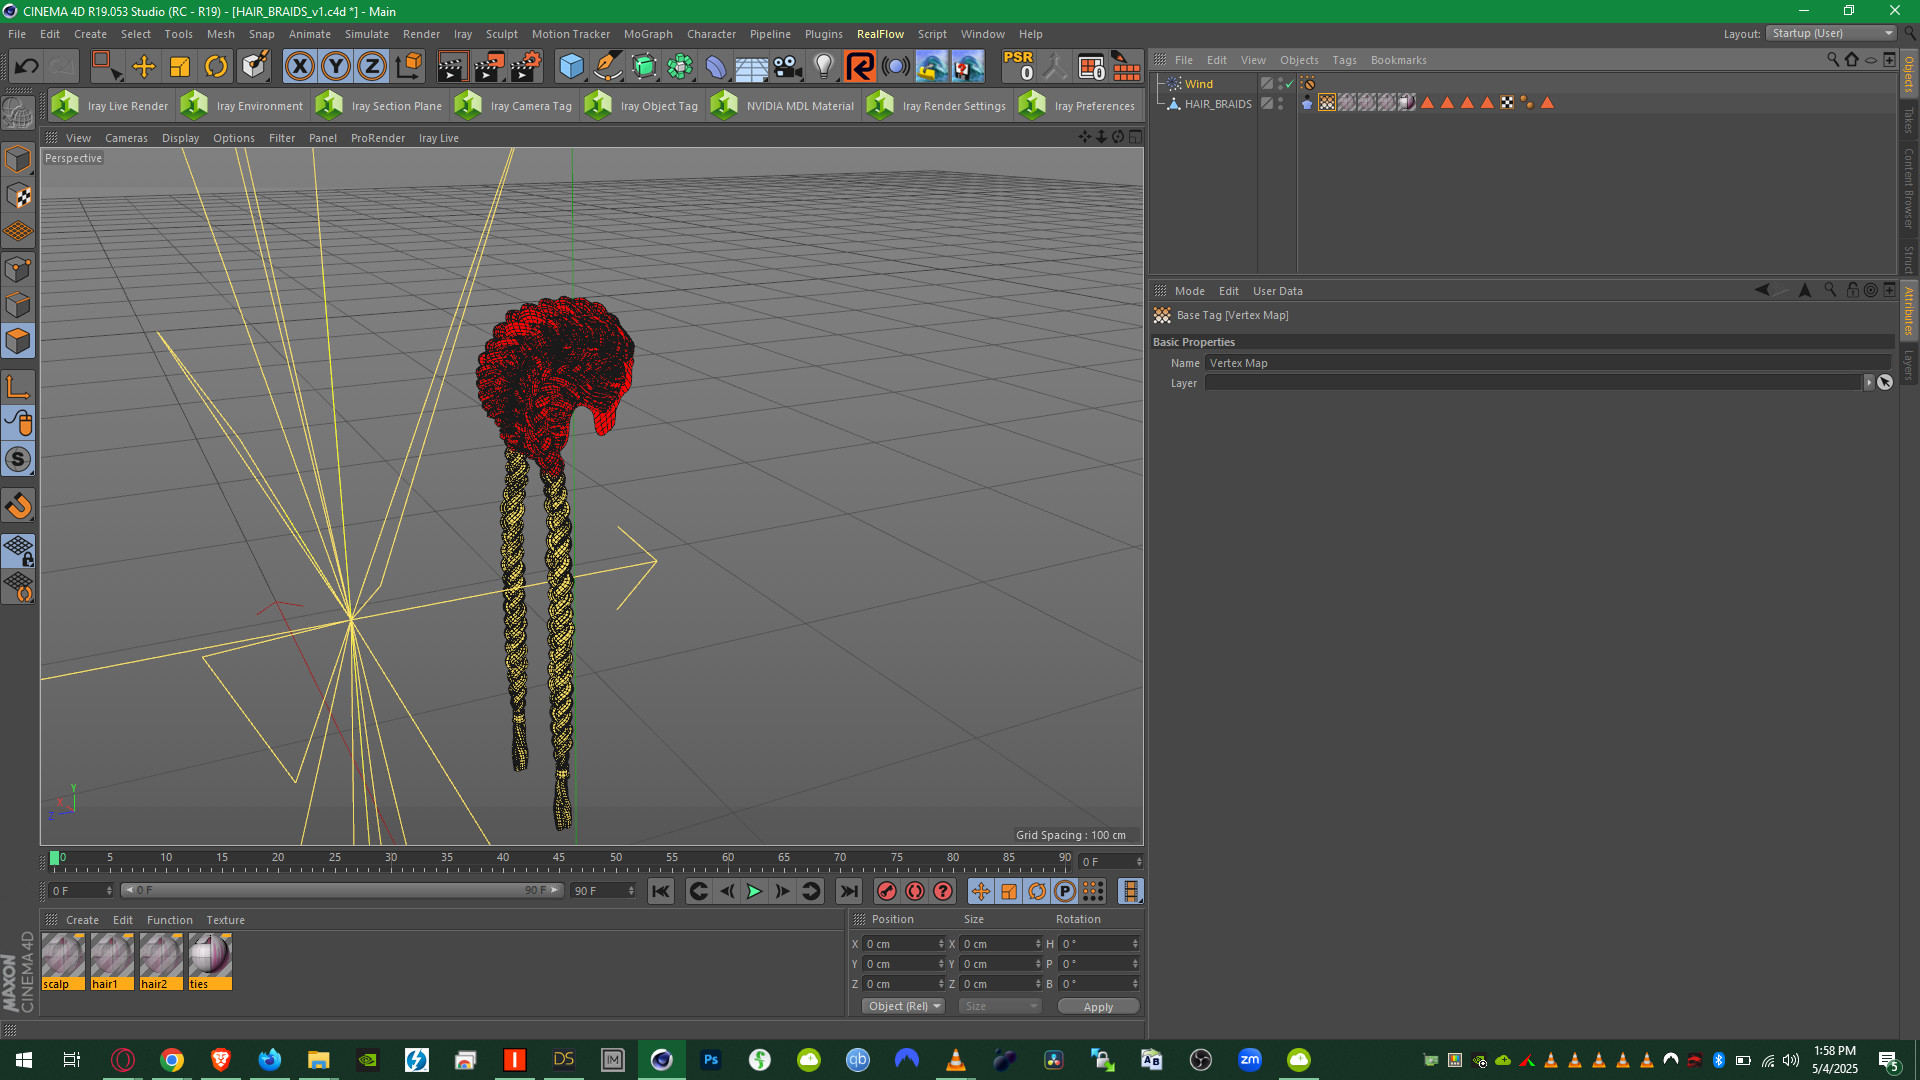
Task: Select the HAIR_BRAIDS object in Object Manager
Action: (1217, 104)
